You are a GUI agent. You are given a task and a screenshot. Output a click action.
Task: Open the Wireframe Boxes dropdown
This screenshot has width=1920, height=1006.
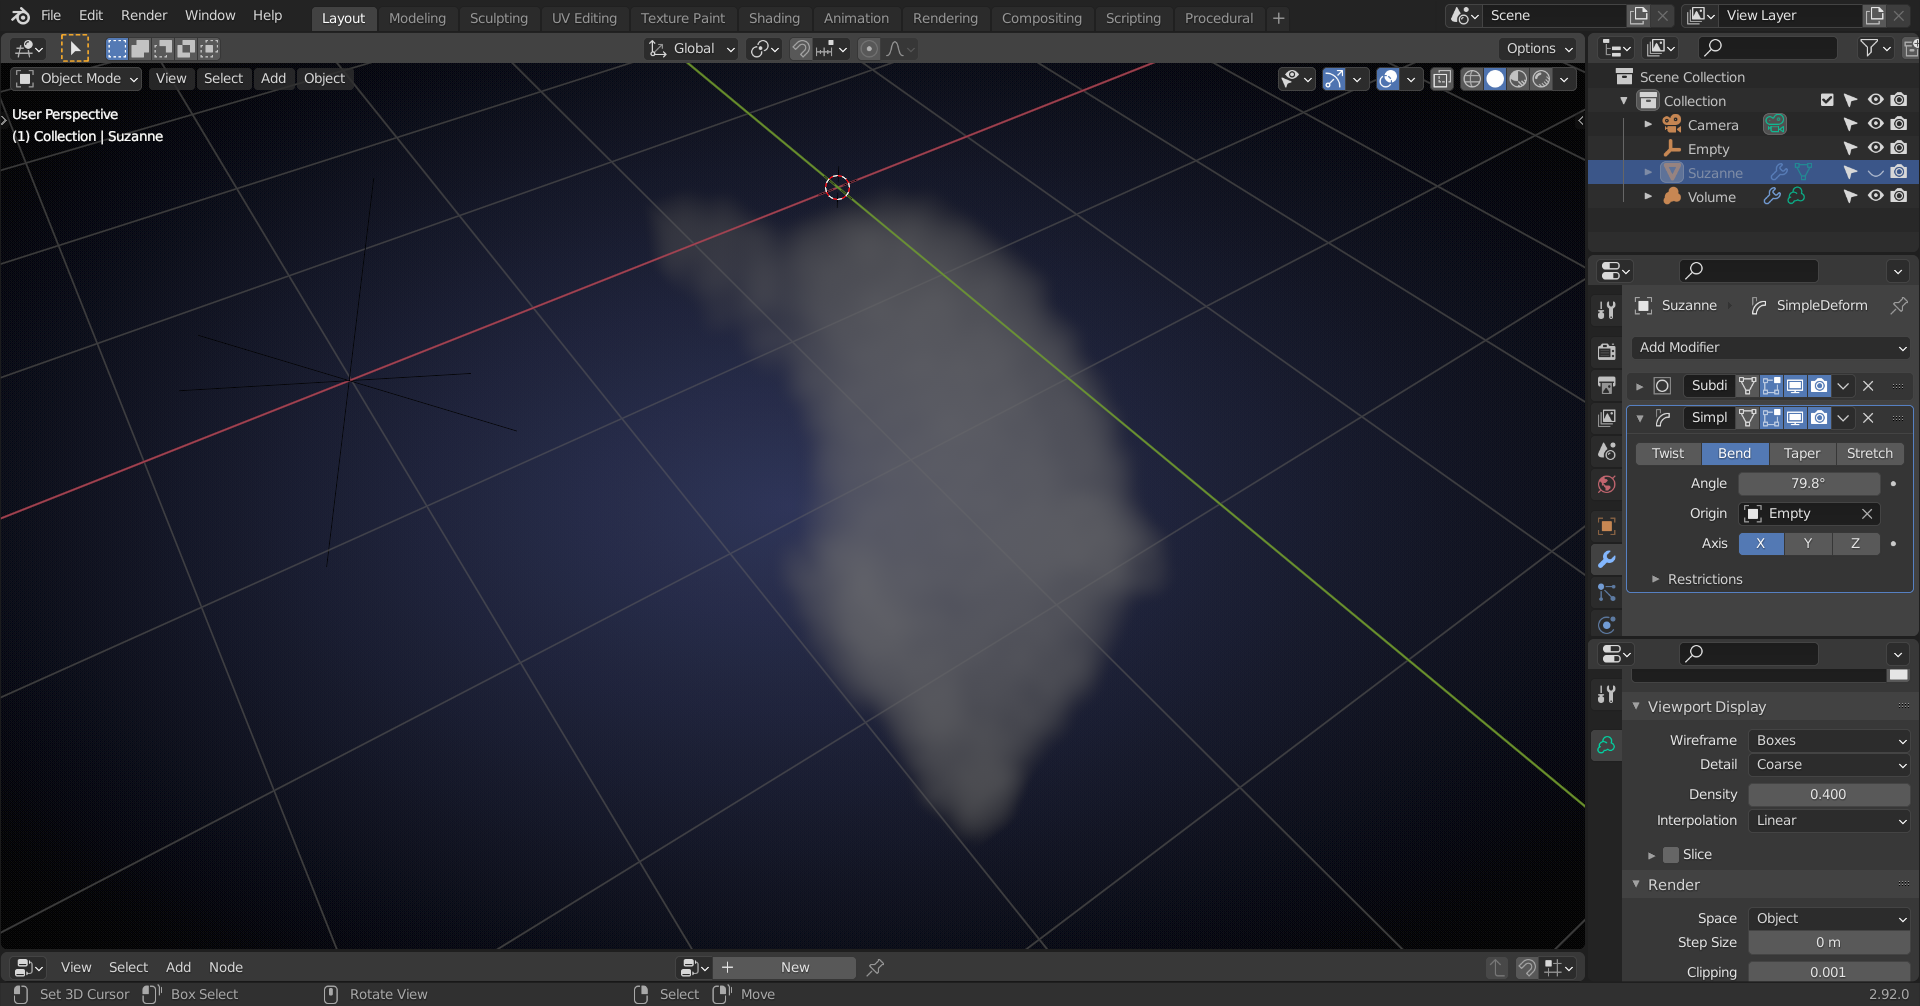[x=1829, y=740]
